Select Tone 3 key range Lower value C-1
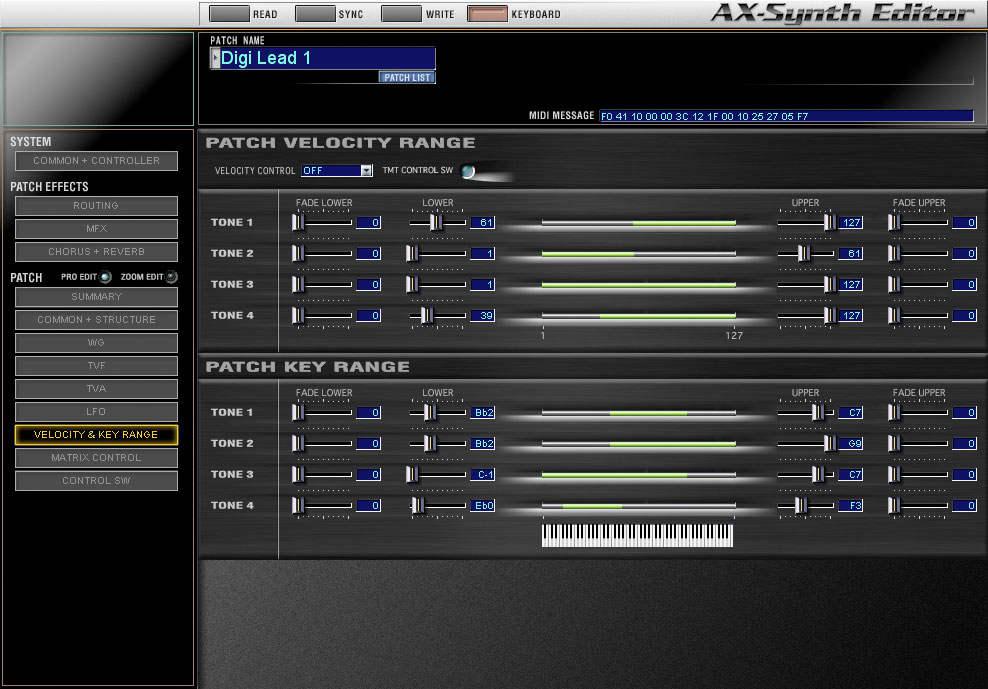 click(x=483, y=474)
